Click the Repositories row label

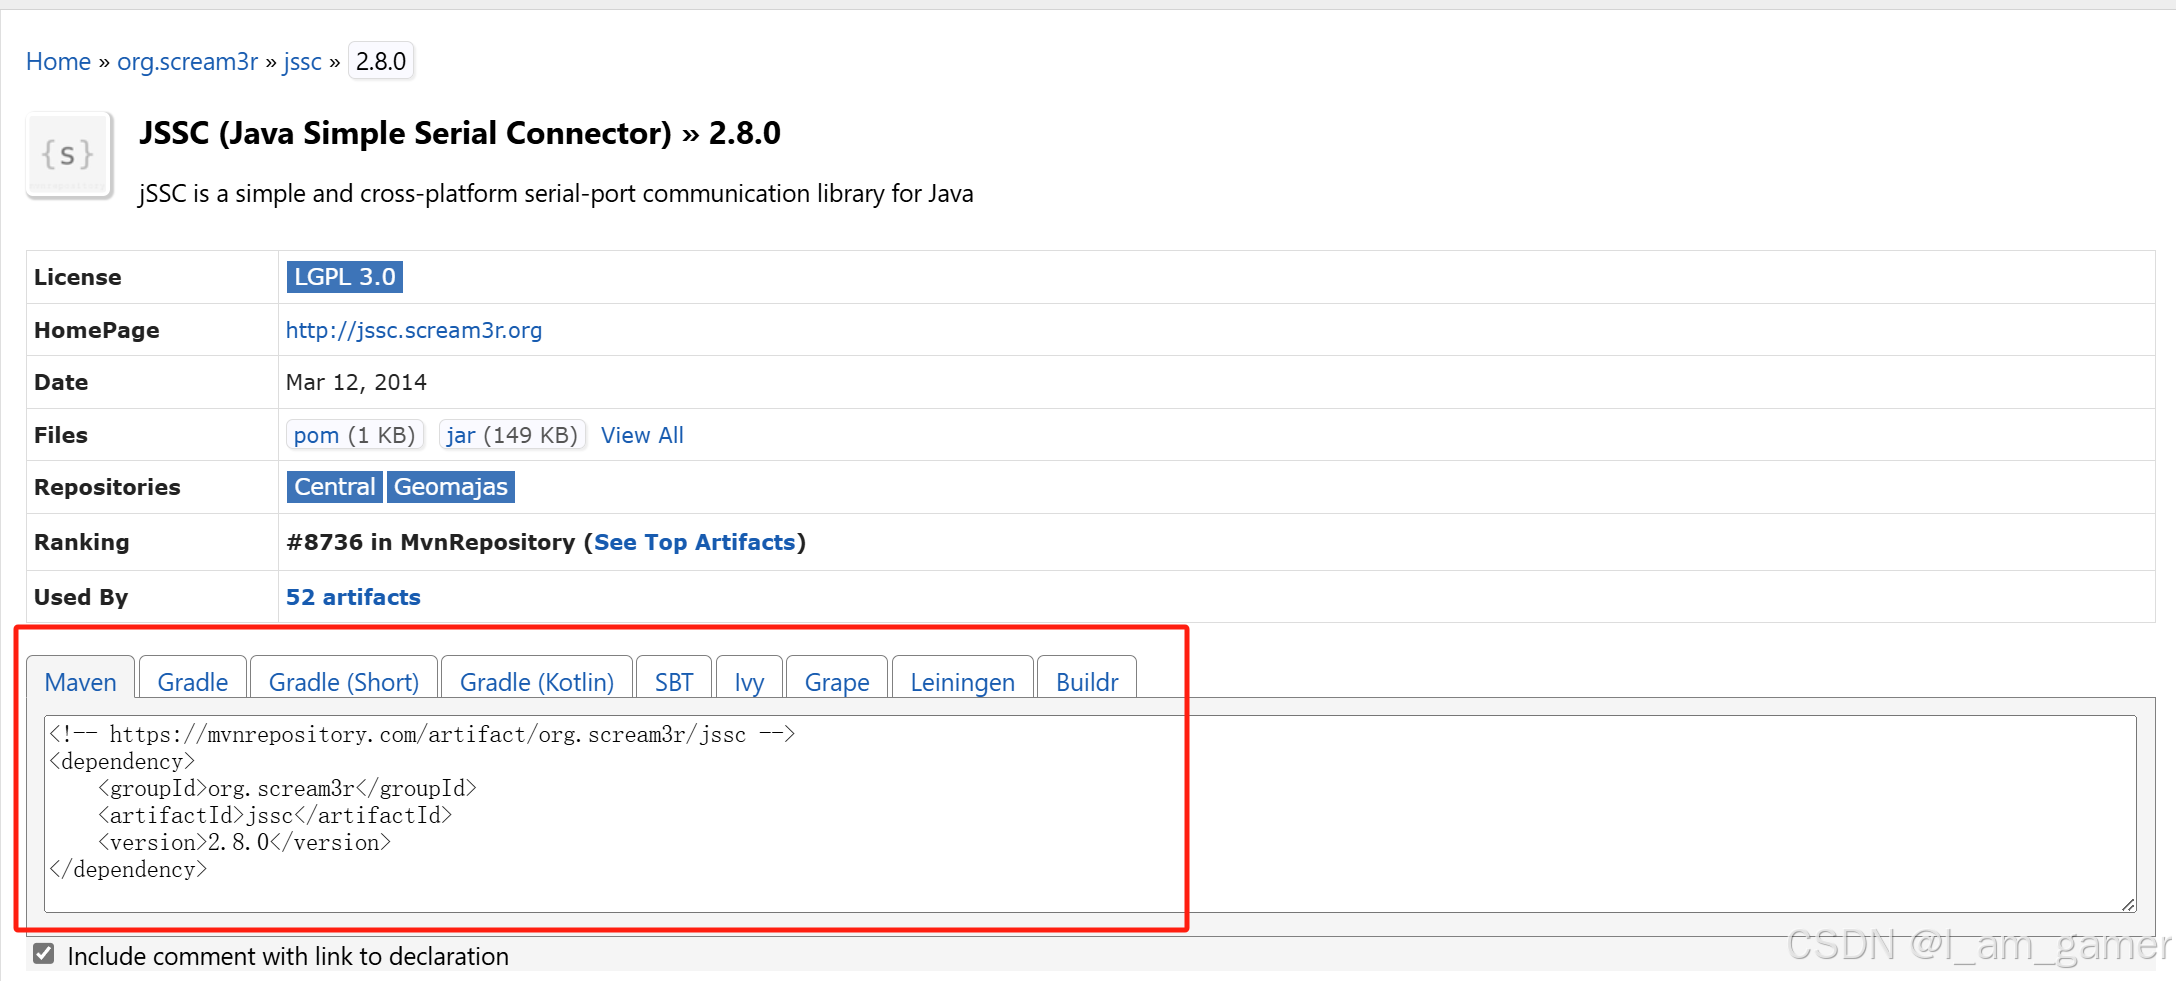point(107,487)
